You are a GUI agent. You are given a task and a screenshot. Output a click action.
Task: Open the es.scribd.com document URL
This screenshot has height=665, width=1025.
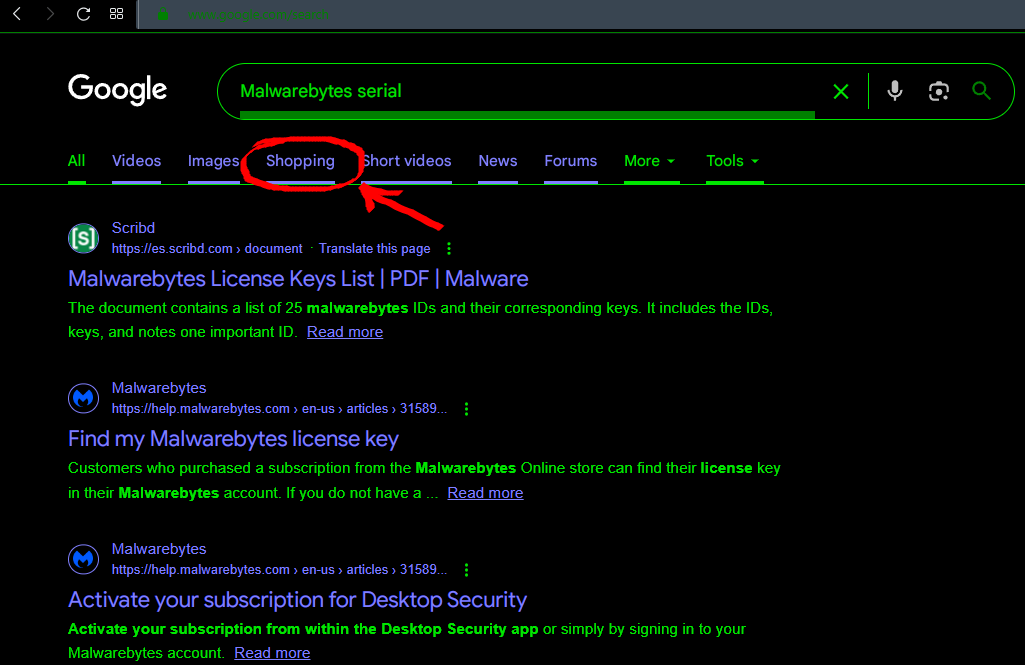(207, 248)
